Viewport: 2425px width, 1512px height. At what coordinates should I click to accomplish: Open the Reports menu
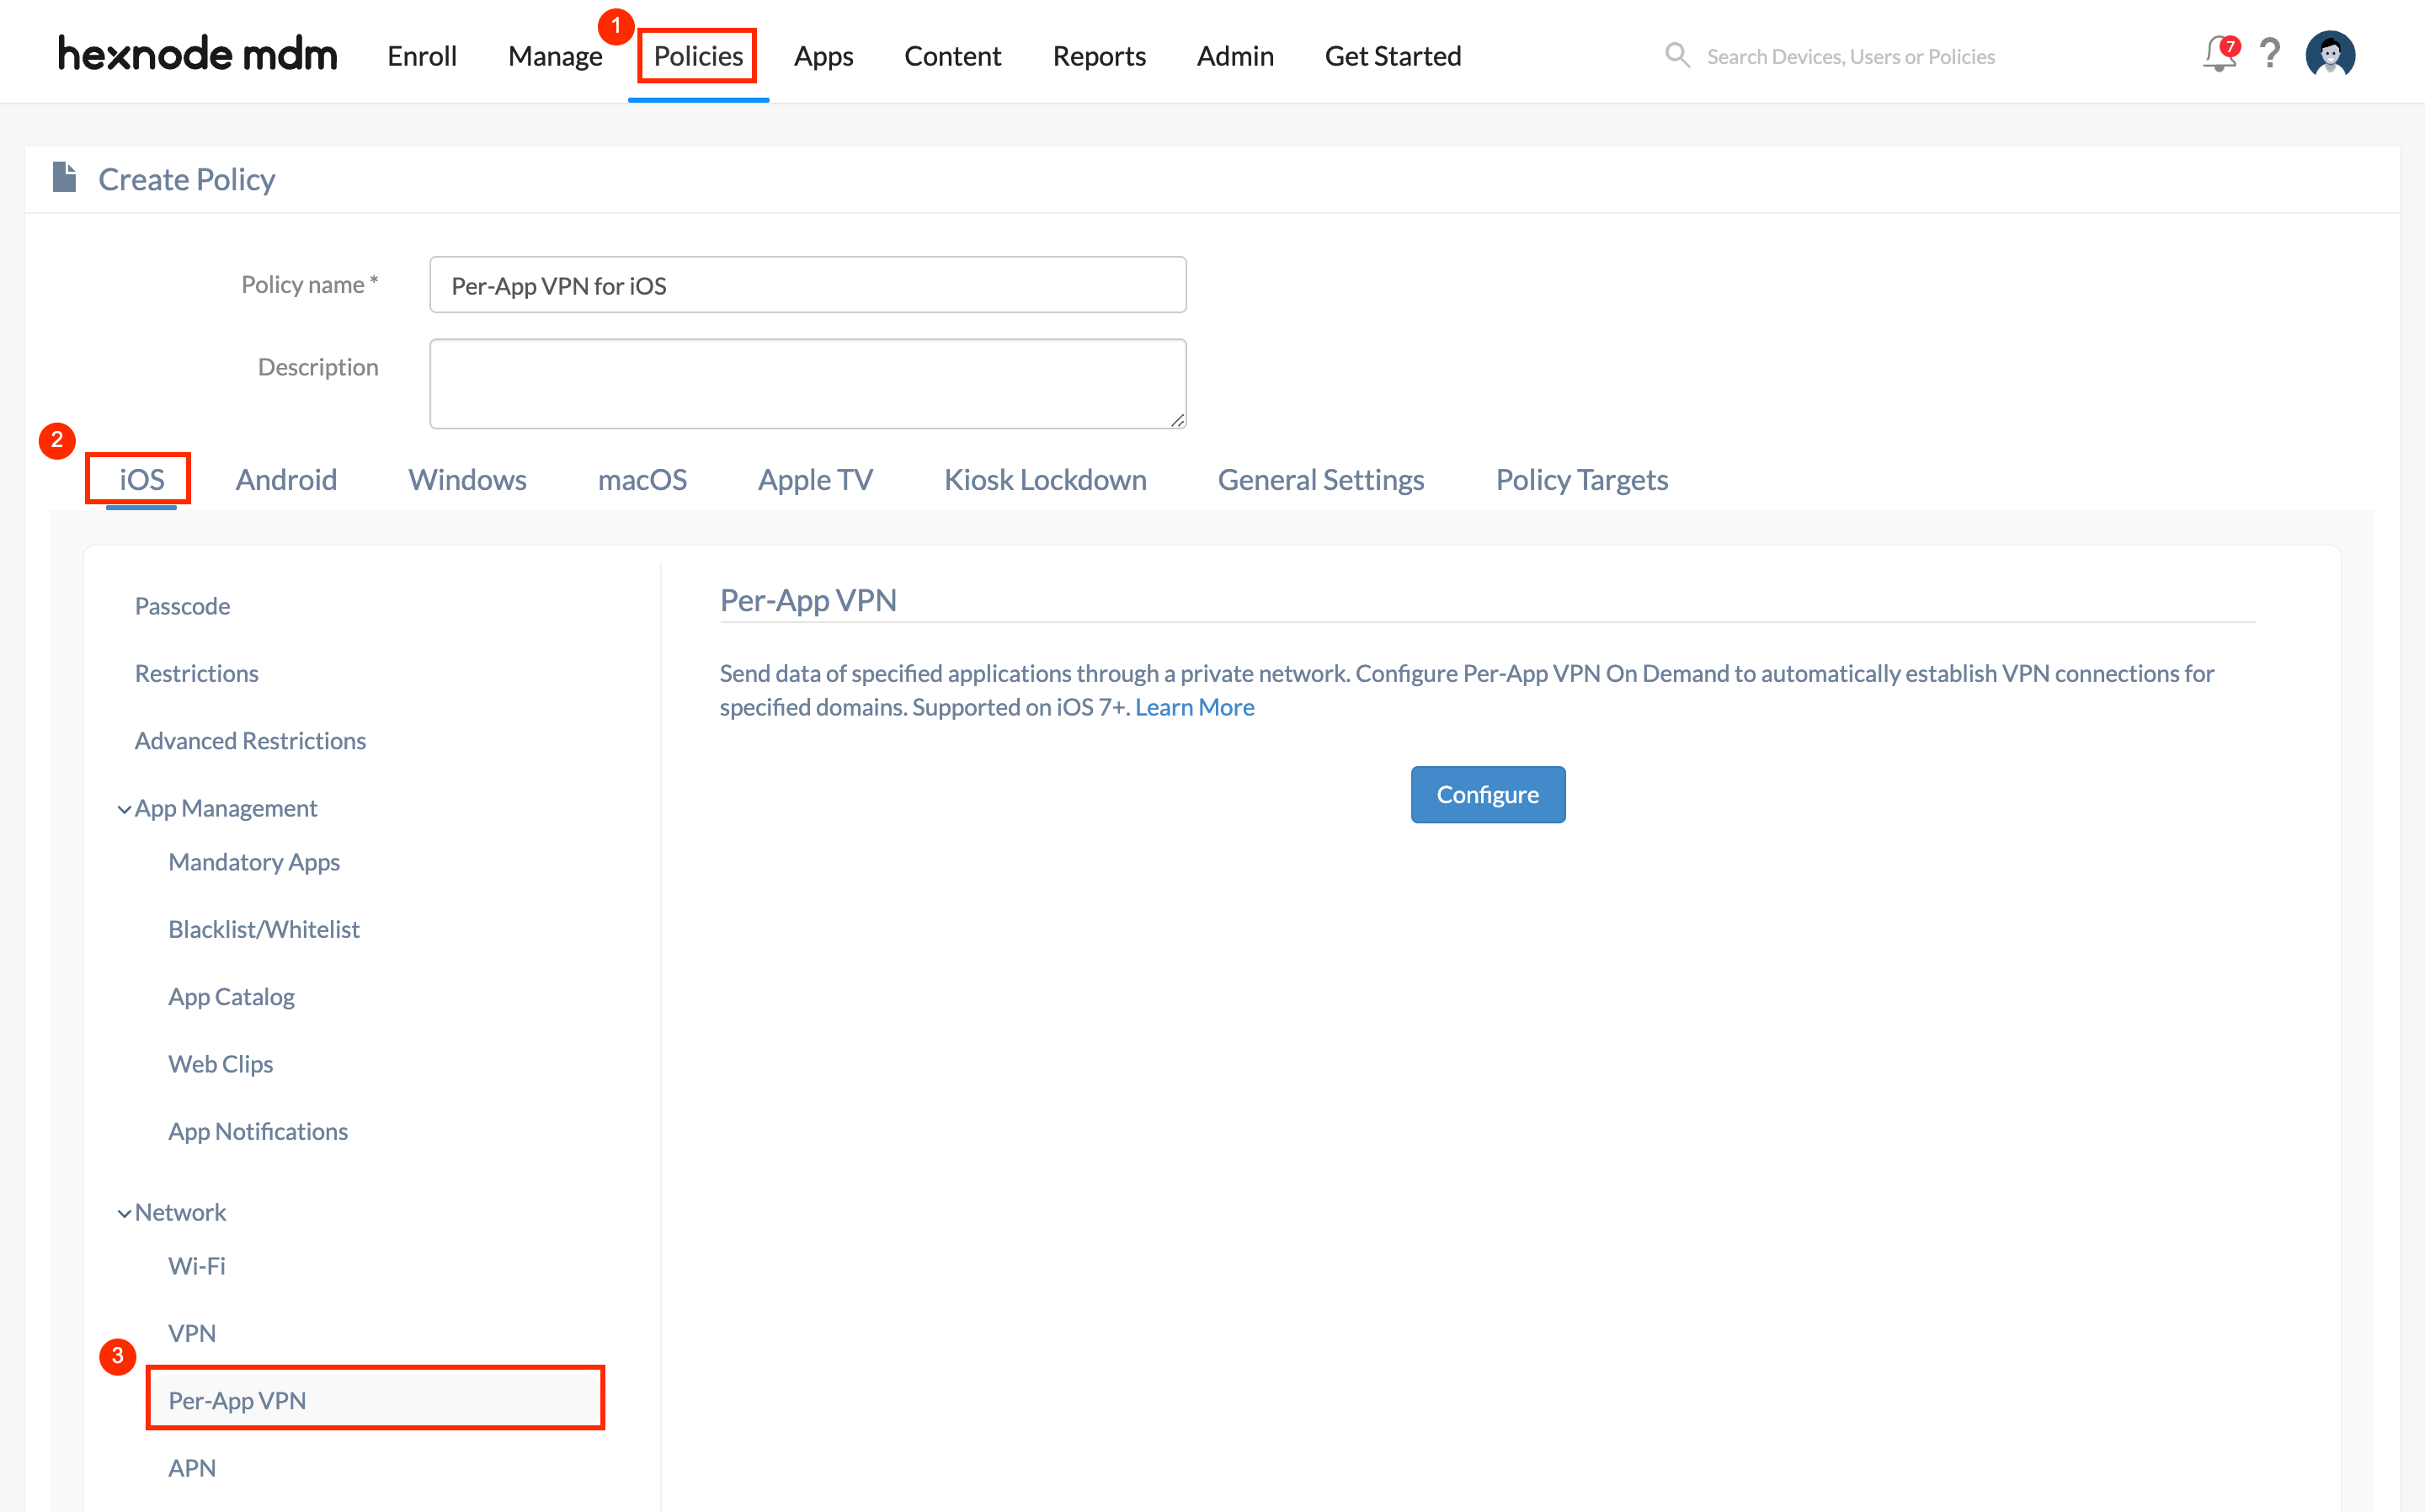tap(1098, 55)
